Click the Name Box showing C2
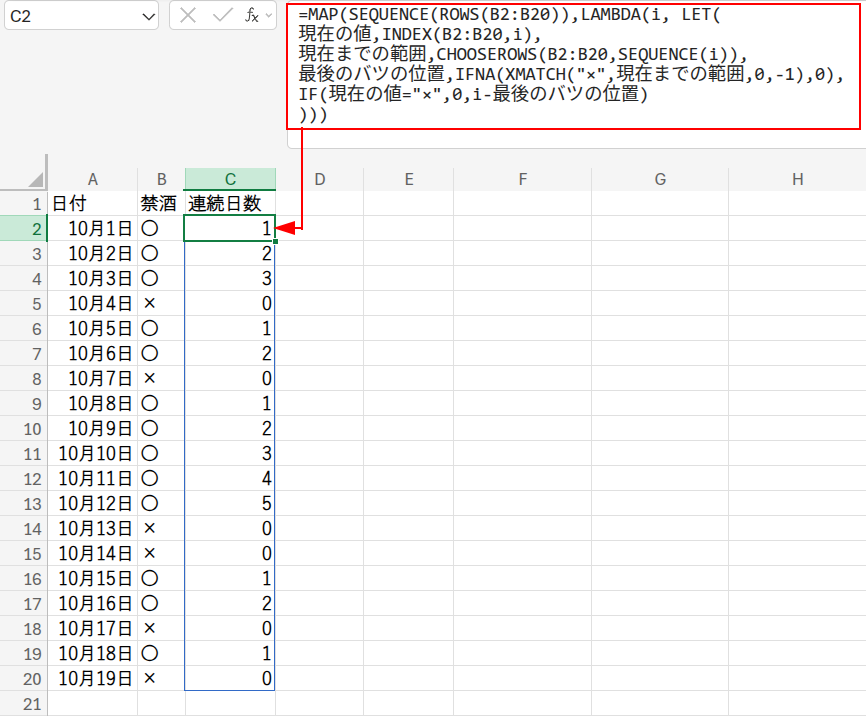Screen dimensions: 866x716 70,16
